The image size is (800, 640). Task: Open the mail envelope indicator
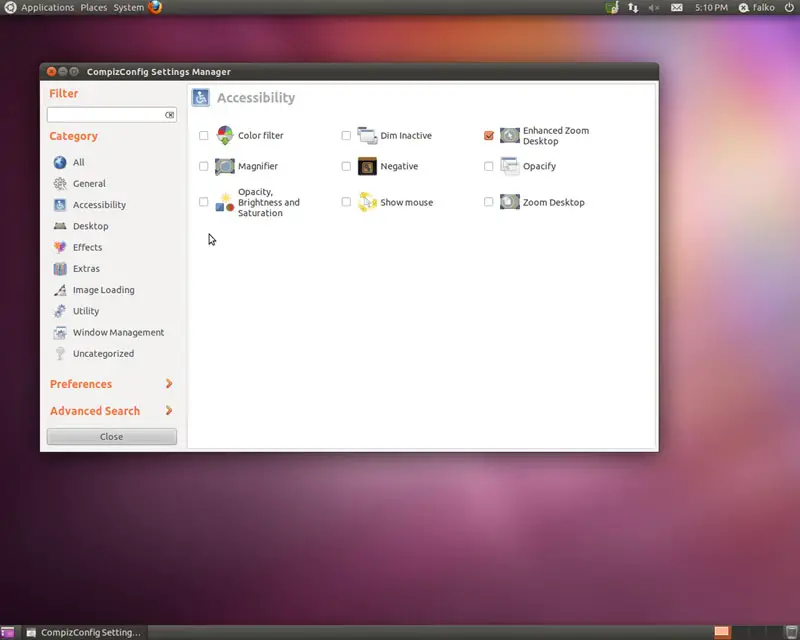coord(677,8)
